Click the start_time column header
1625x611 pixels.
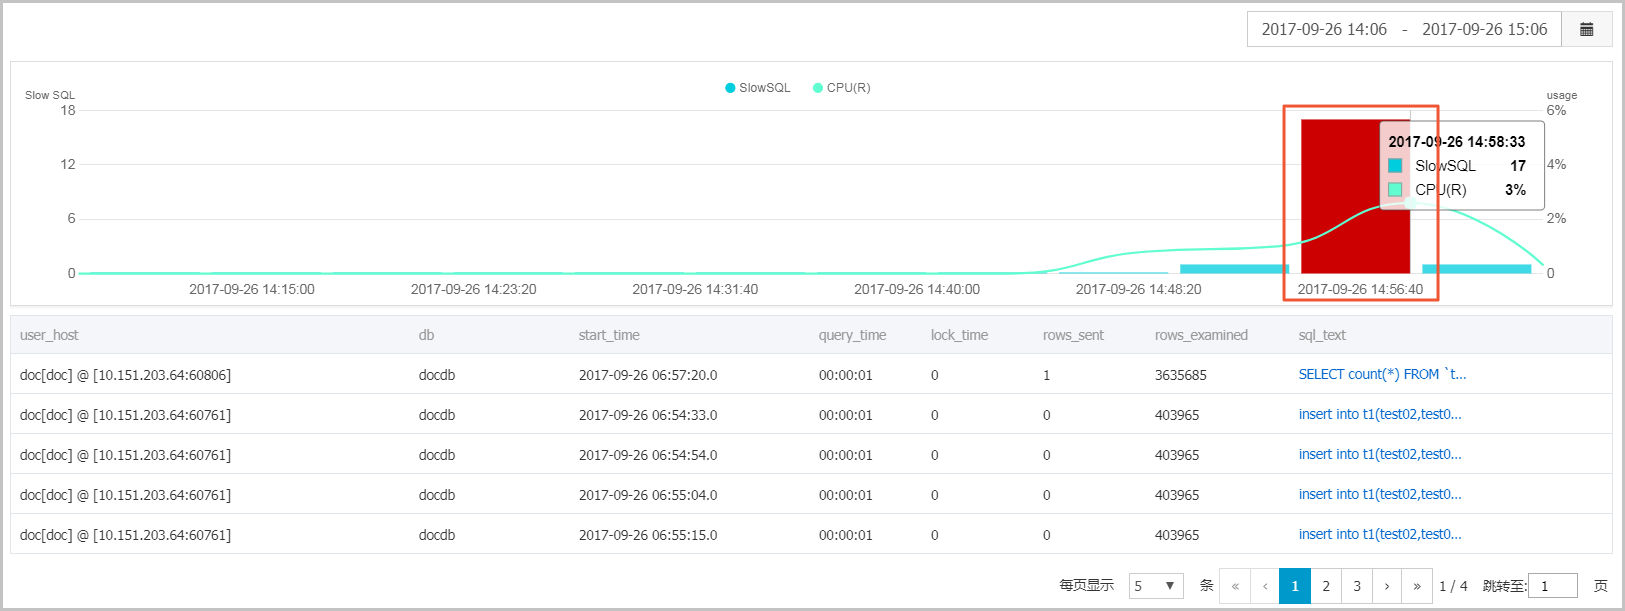[x=609, y=335]
